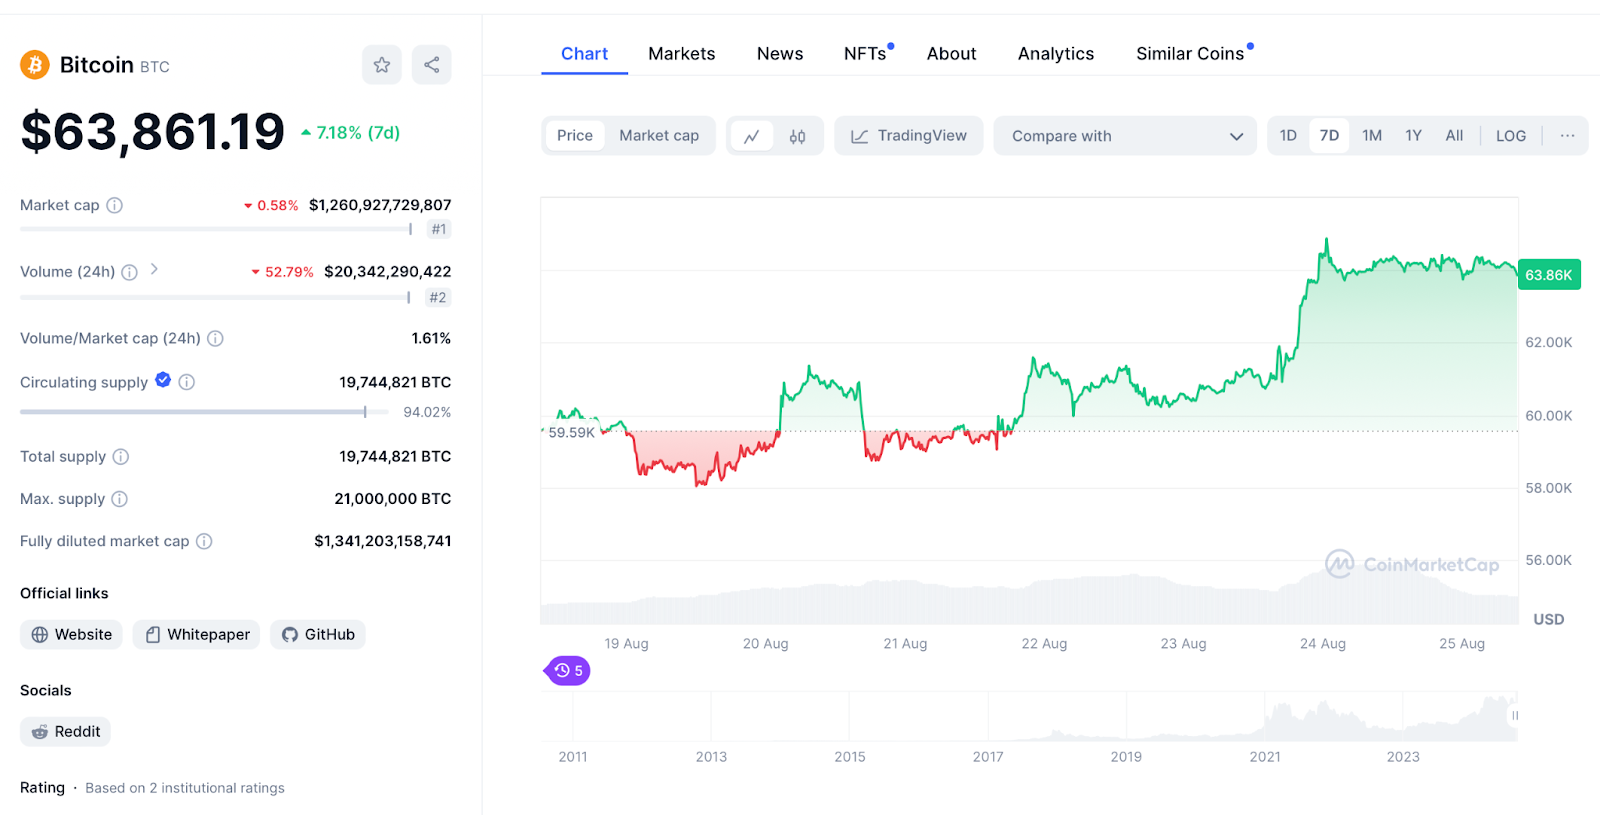Set chart range to 1D
The width and height of the screenshot is (1600, 815).
tap(1288, 136)
